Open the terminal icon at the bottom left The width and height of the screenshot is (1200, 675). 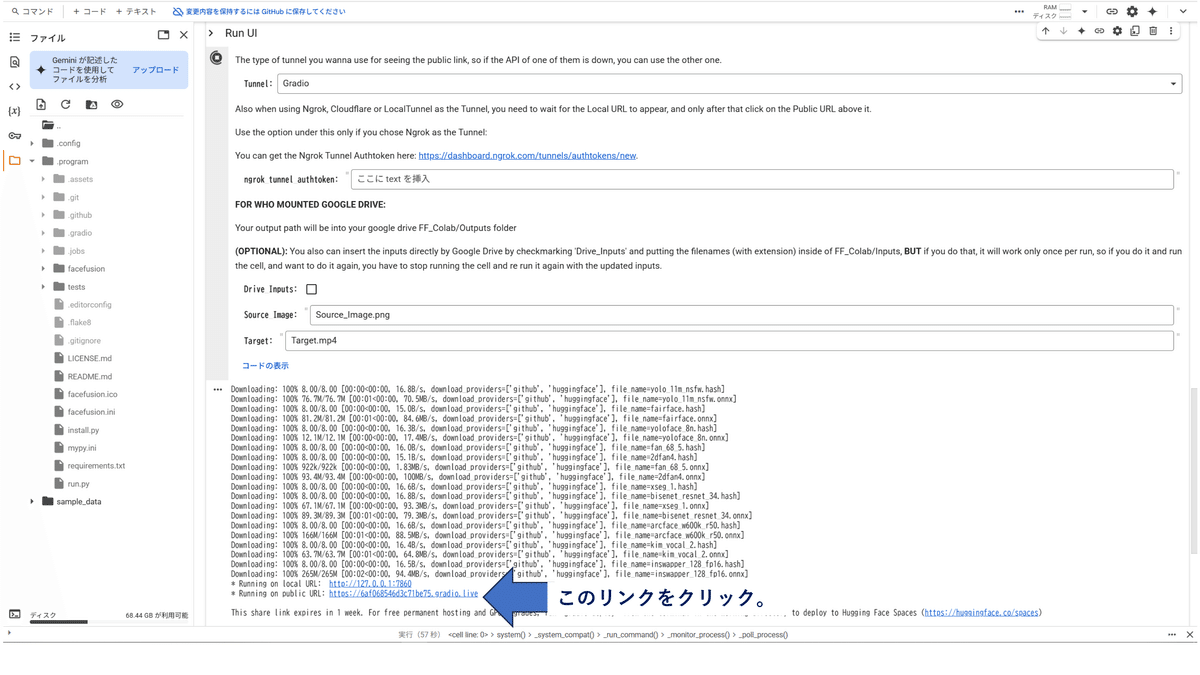14,614
